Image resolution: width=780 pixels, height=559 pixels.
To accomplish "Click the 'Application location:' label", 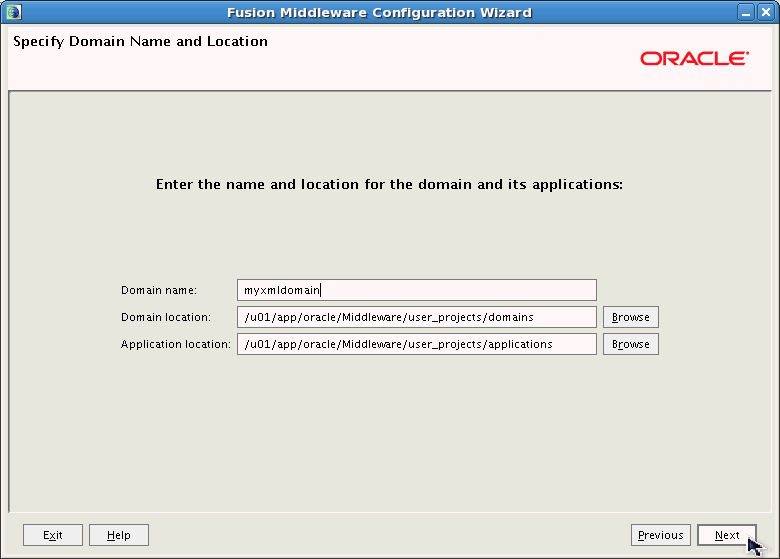I will pyautogui.click(x=176, y=344).
